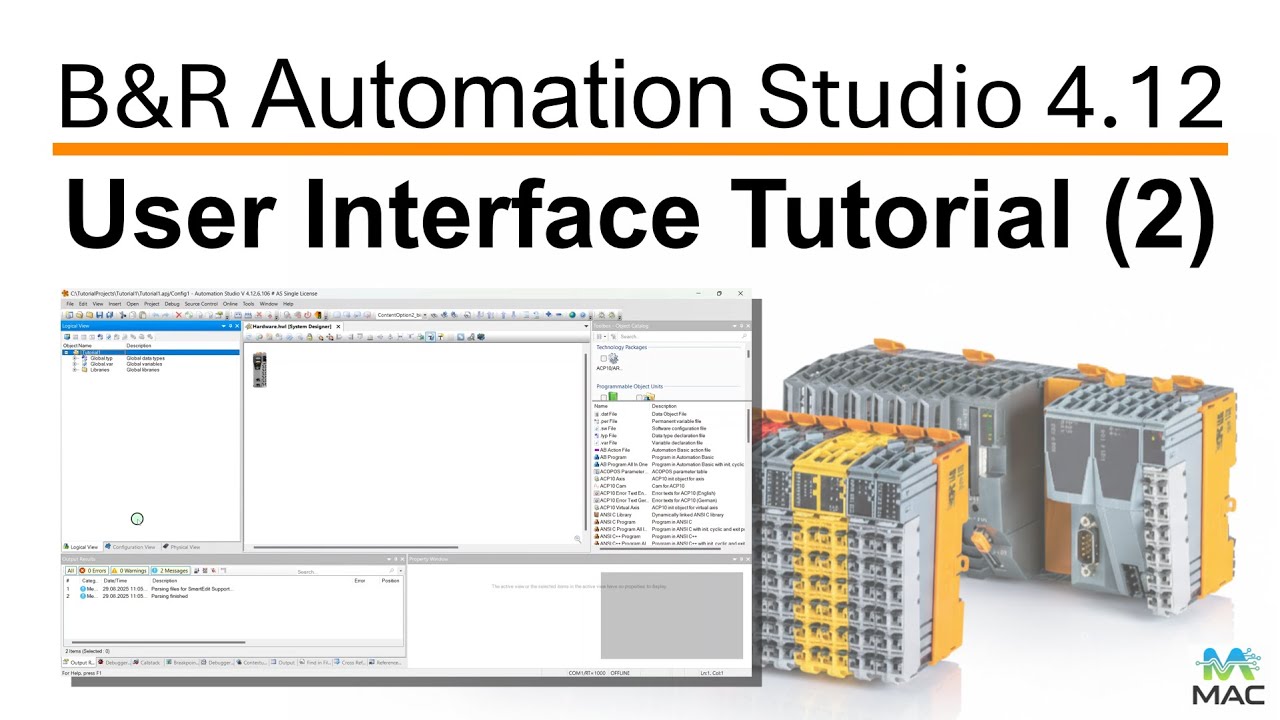Open the Find in Files bottom tab
Screen dimensions: 1280x720
(x=314, y=662)
